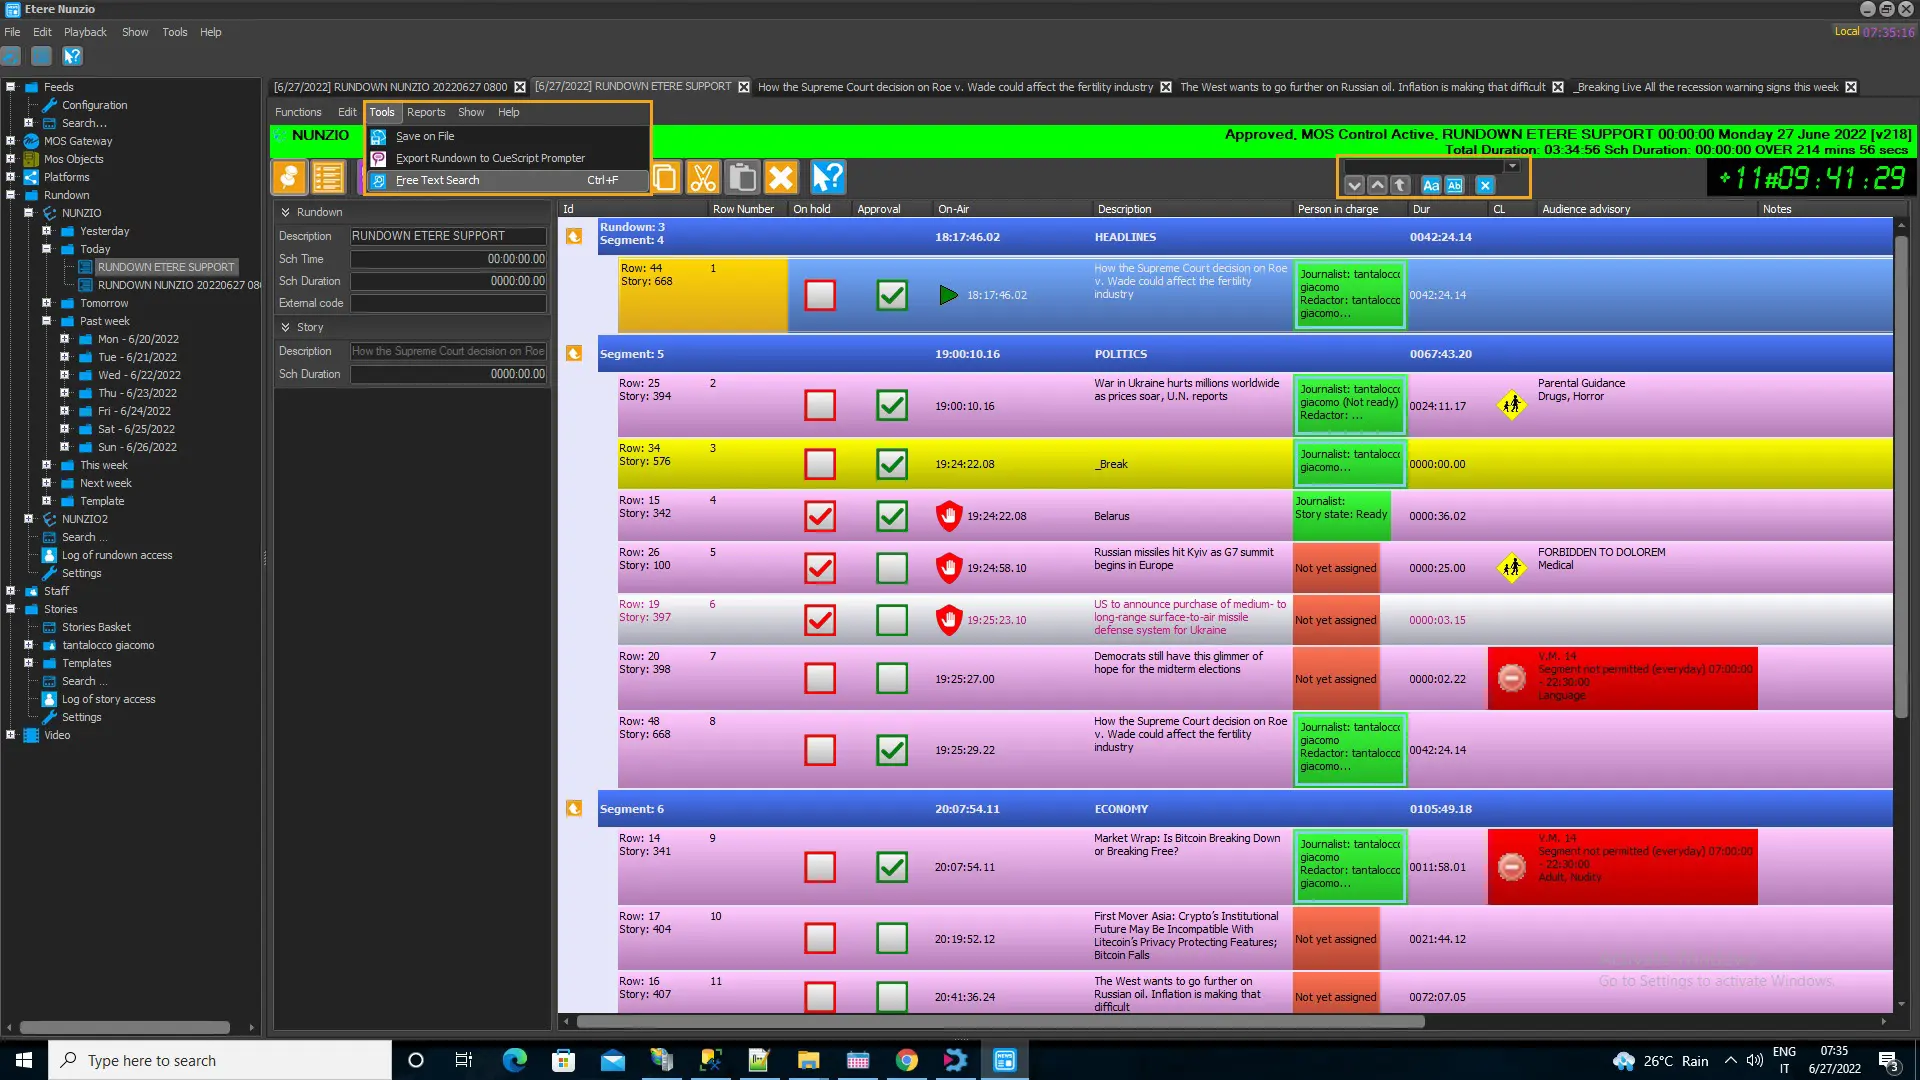1920x1080 pixels.
Task: Uncheck Approval box for _Break row
Action: pyautogui.click(x=892, y=464)
